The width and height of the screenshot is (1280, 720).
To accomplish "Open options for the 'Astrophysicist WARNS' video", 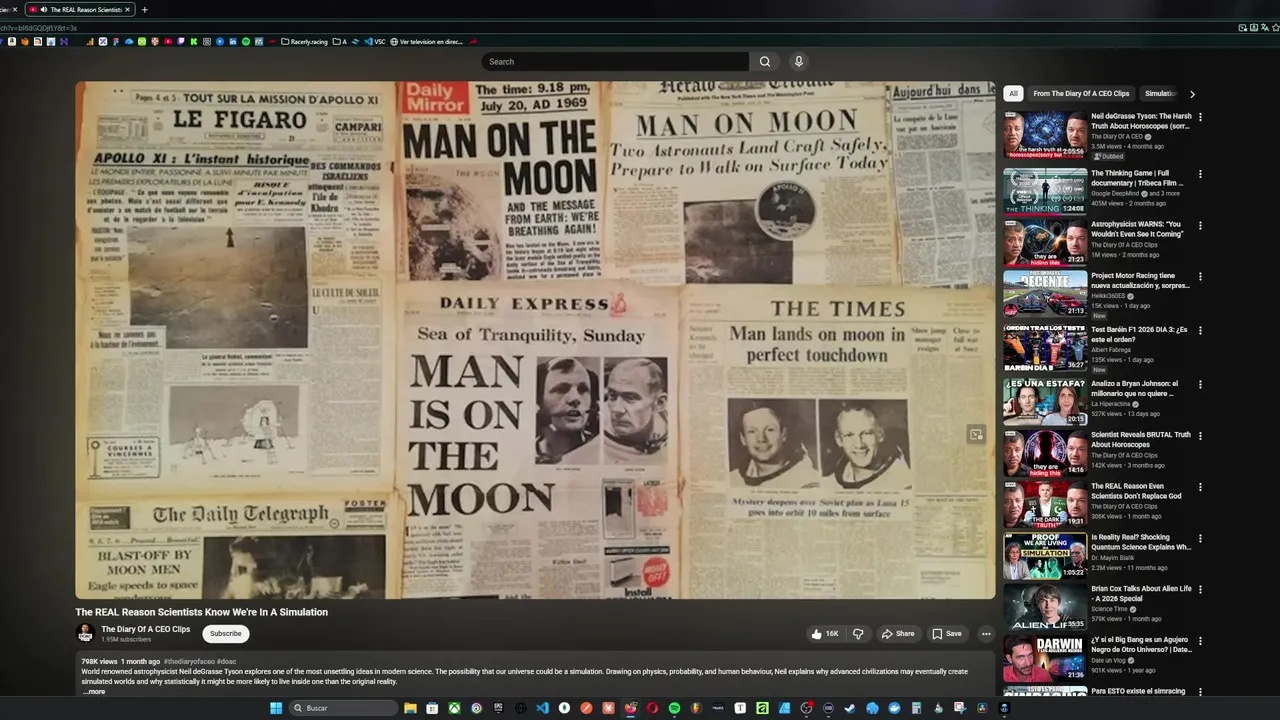I will [x=1200, y=225].
